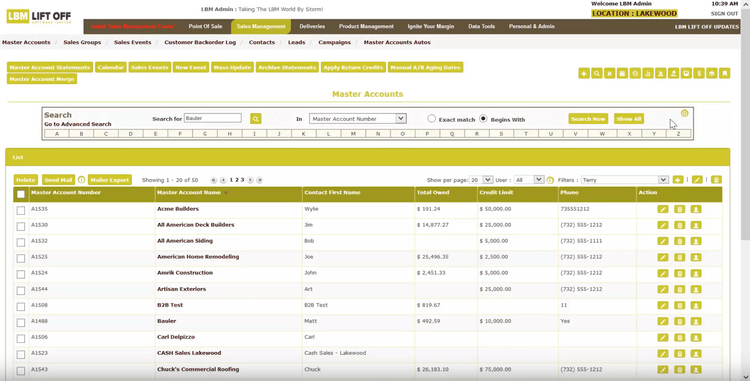Sort by the Master Account Name column

click(189, 193)
